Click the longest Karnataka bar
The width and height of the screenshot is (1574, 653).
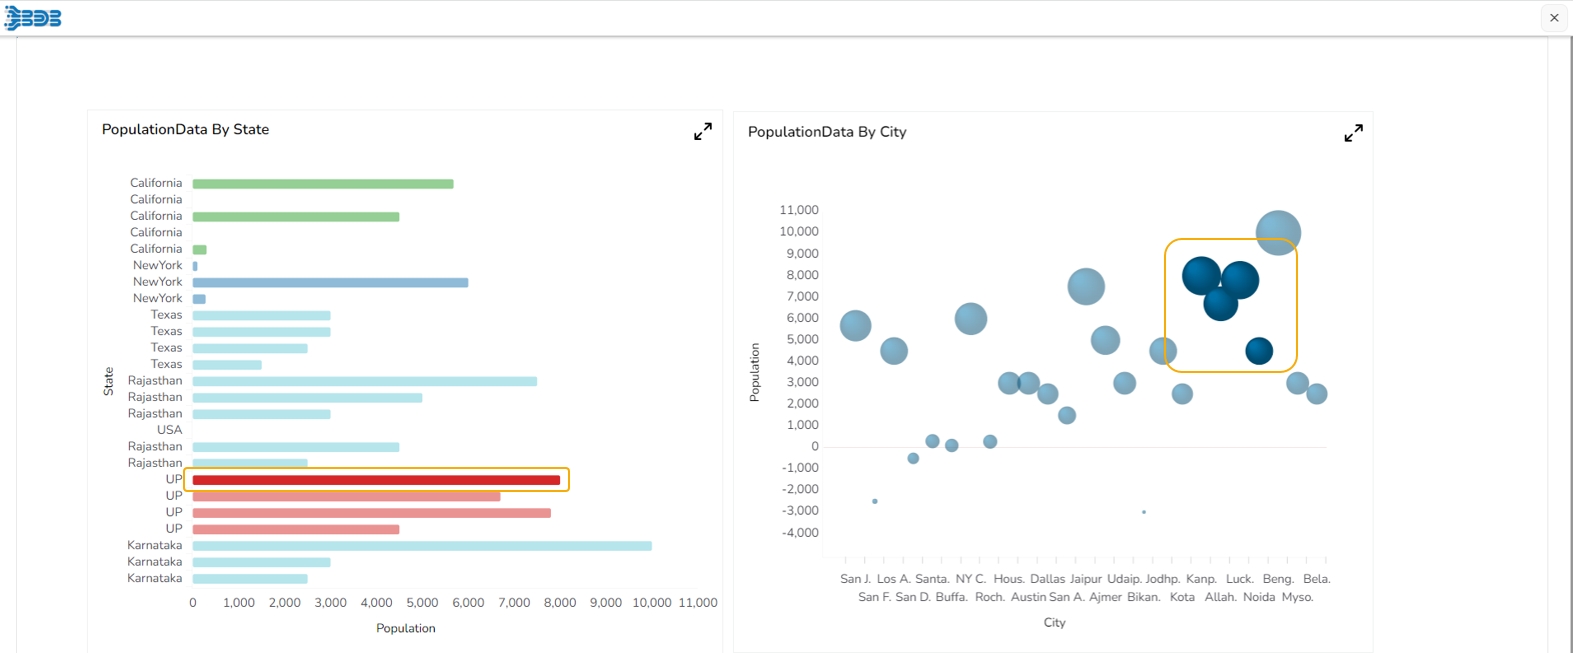422,546
